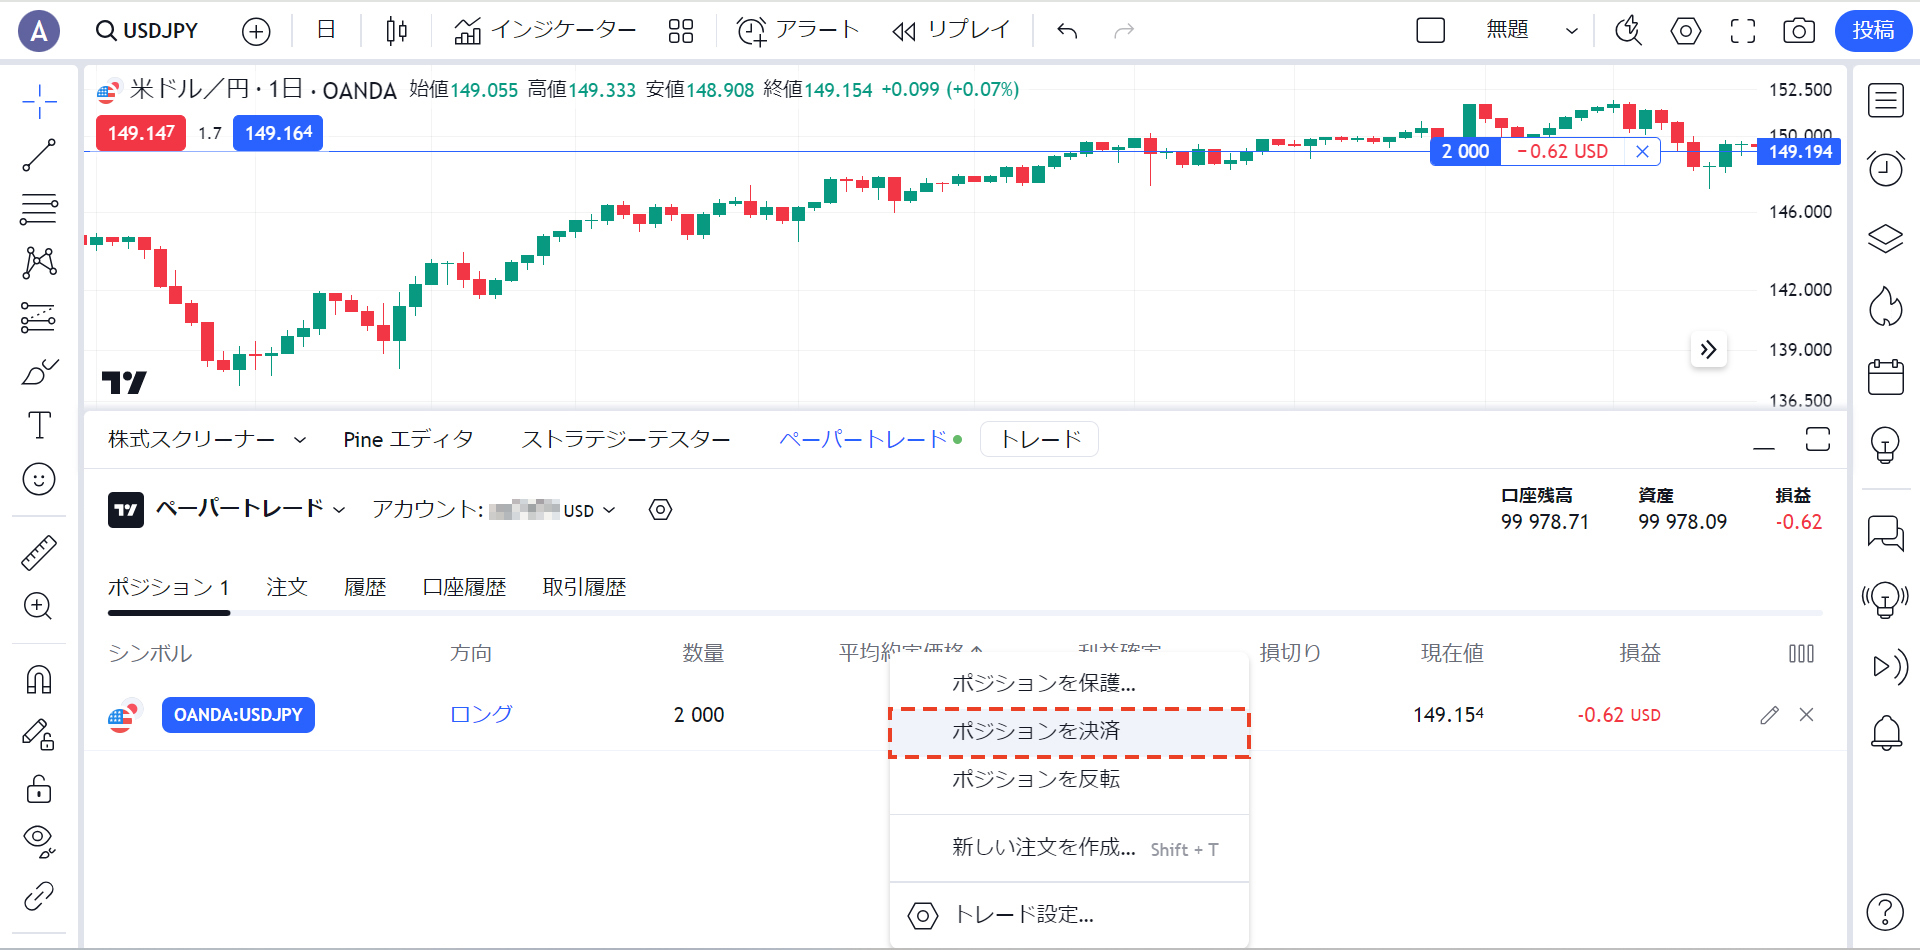This screenshot has height=950, width=1920.
Task: Open chart settings hexagon icon in top bar
Action: point(1686,31)
